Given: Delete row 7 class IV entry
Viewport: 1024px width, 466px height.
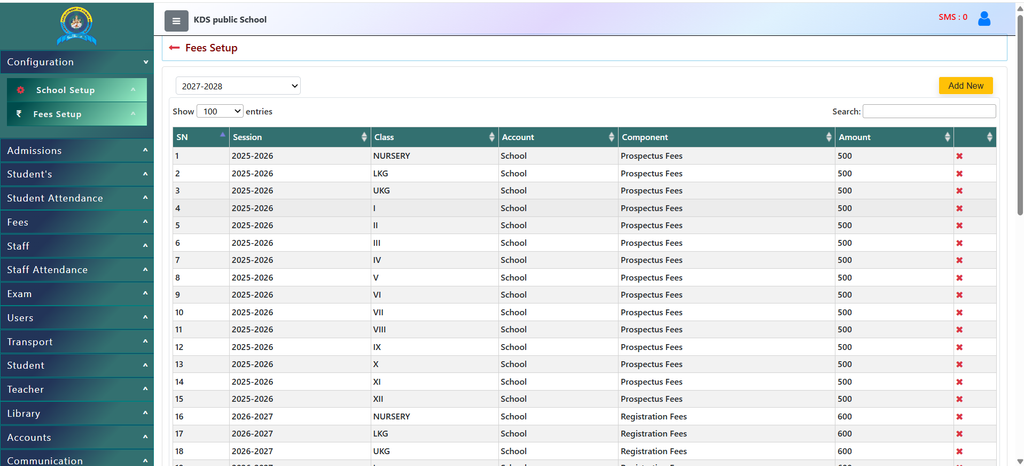Looking at the screenshot, I should [959, 260].
